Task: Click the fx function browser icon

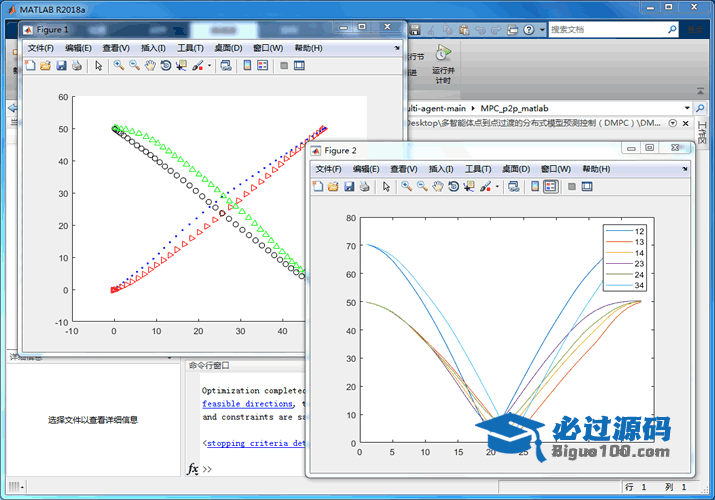Action: [193, 469]
